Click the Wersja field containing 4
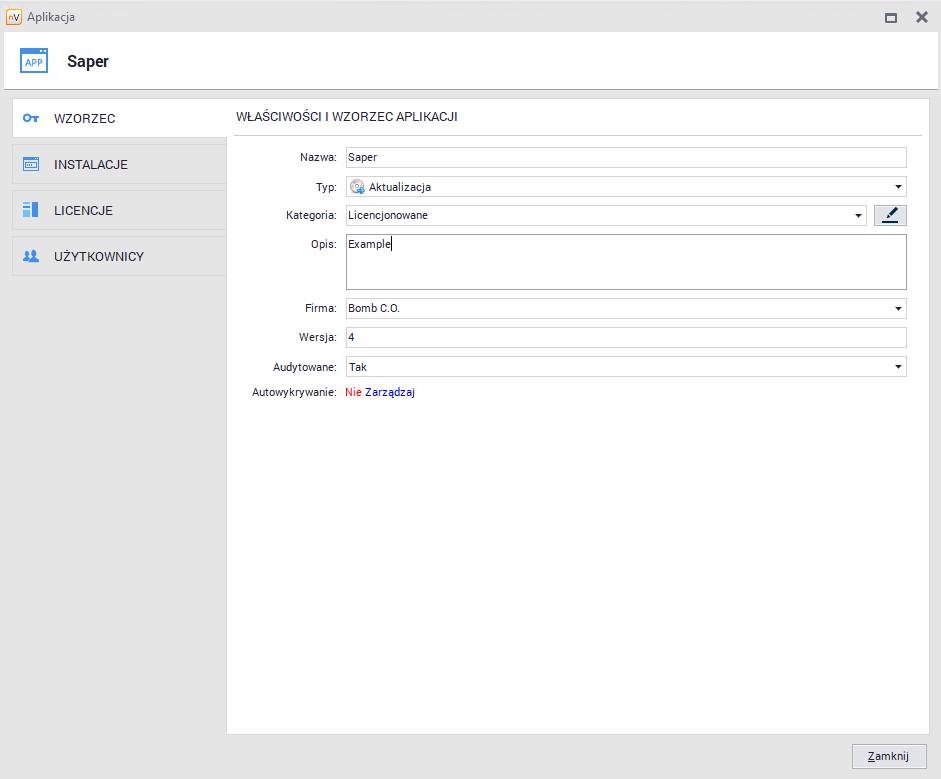Viewport: 941px width, 779px height. click(x=625, y=338)
